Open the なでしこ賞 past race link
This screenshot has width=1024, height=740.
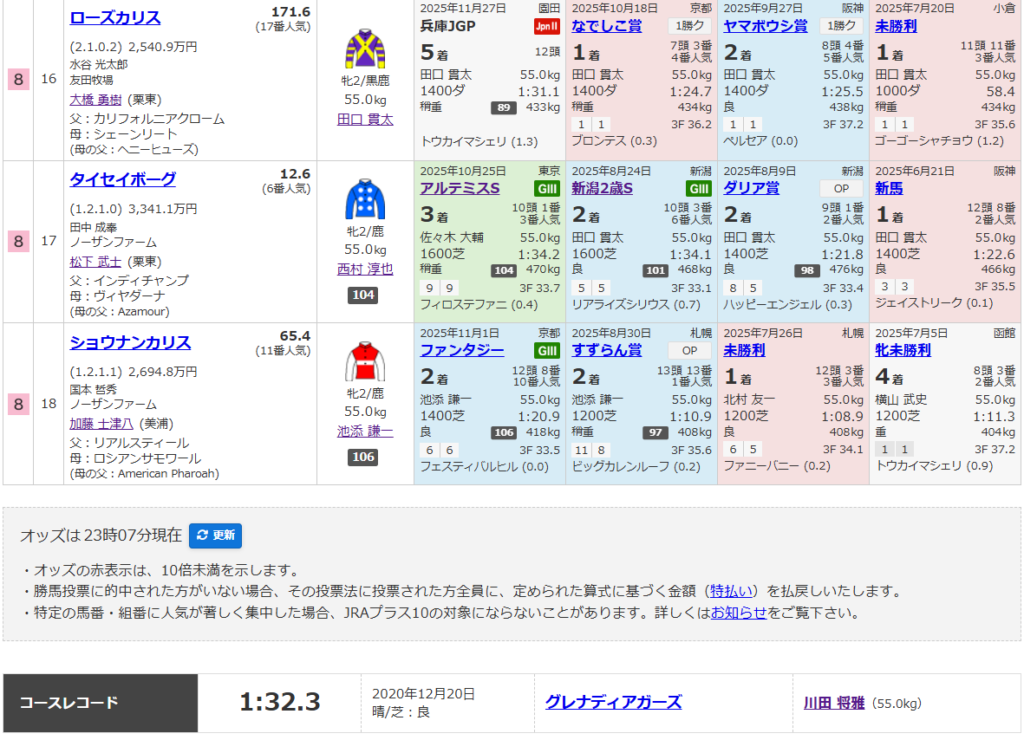(607, 26)
